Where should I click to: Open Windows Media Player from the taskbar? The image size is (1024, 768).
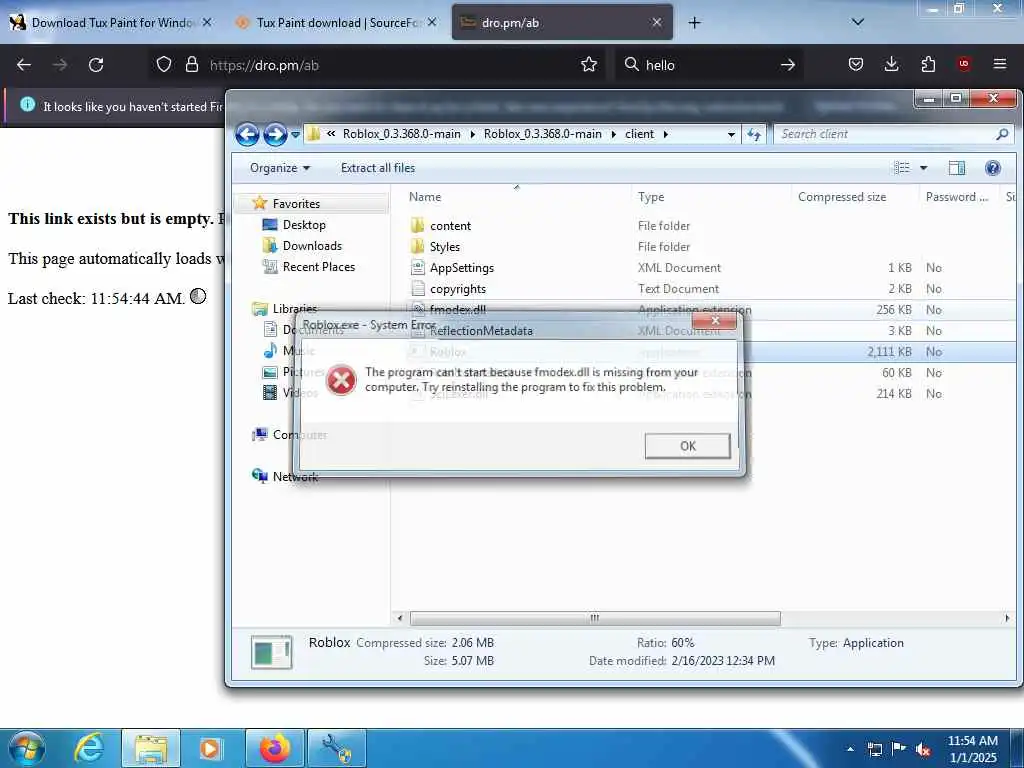click(x=210, y=748)
